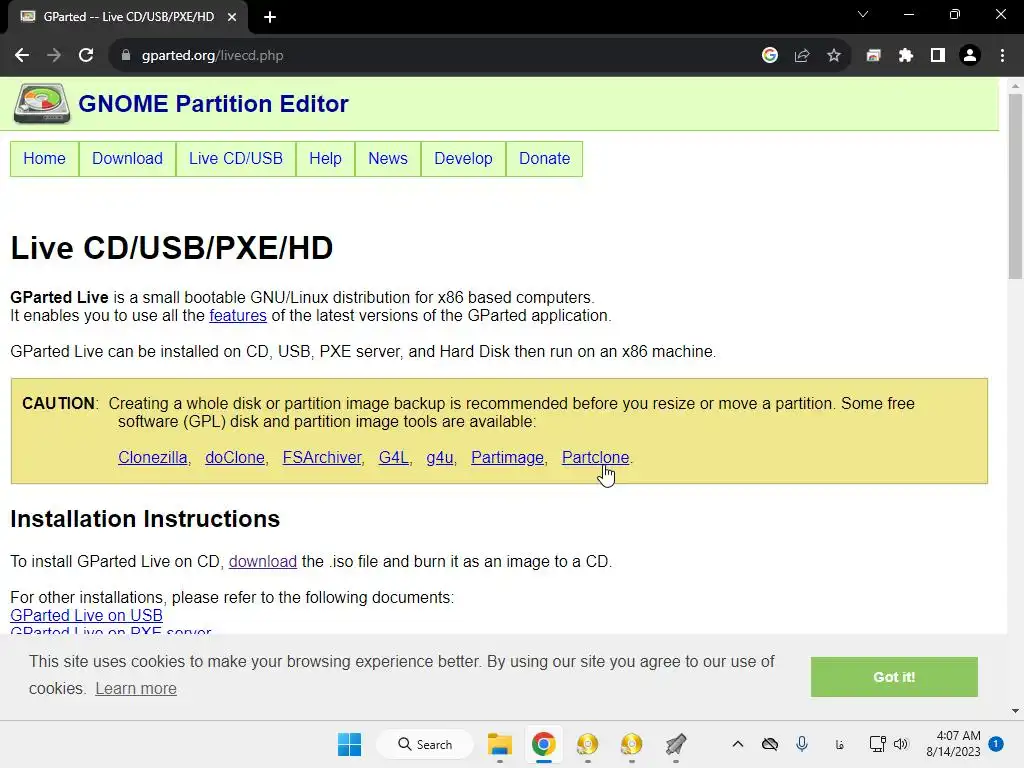Open the notification badge
This screenshot has width=1024, height=768.
tap(996, 744)
